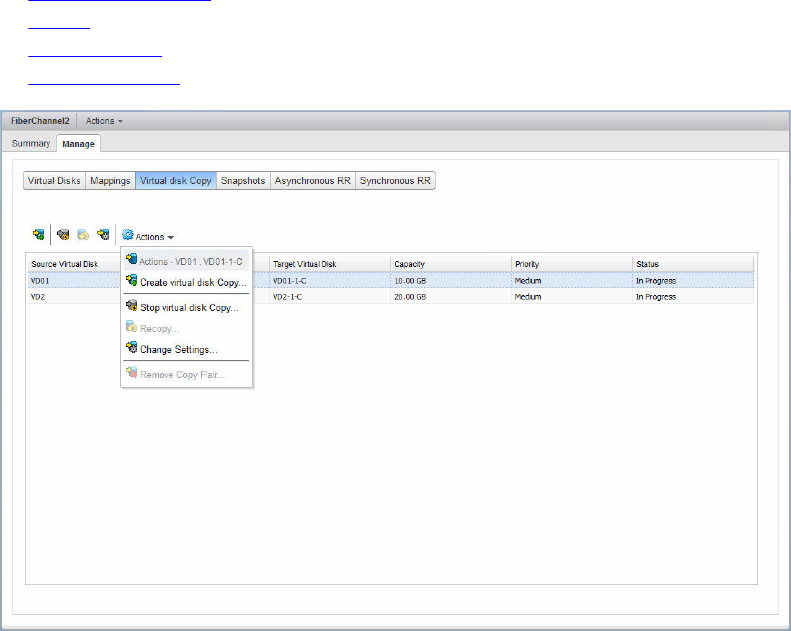Viewport: 791px width, 631px height.
Task: Click the Create virtual disk Copy menu icon
Action: coord(132,280)
